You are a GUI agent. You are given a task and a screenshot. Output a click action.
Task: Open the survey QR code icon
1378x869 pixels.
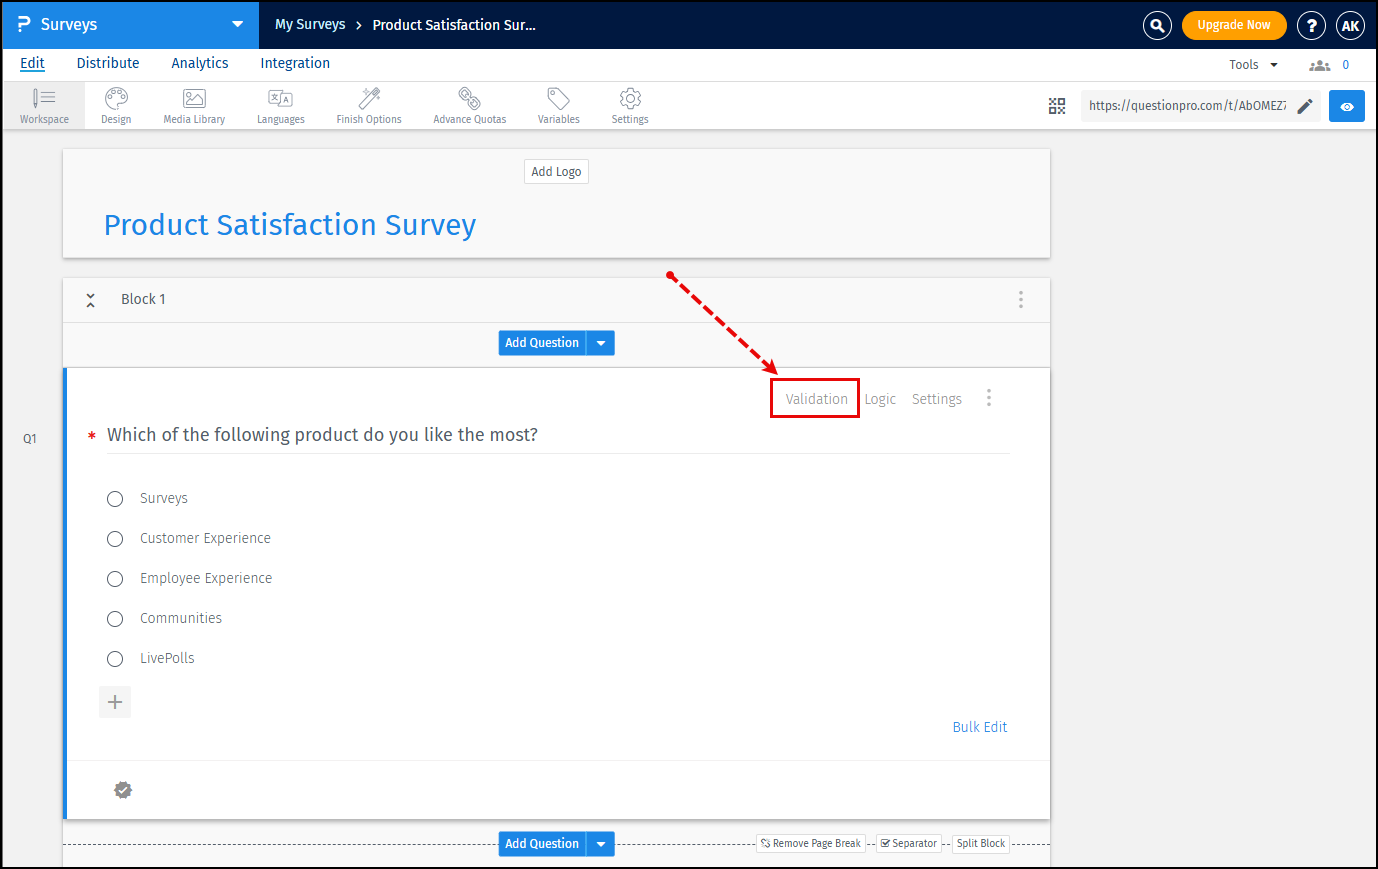[x=1056, y=105]
